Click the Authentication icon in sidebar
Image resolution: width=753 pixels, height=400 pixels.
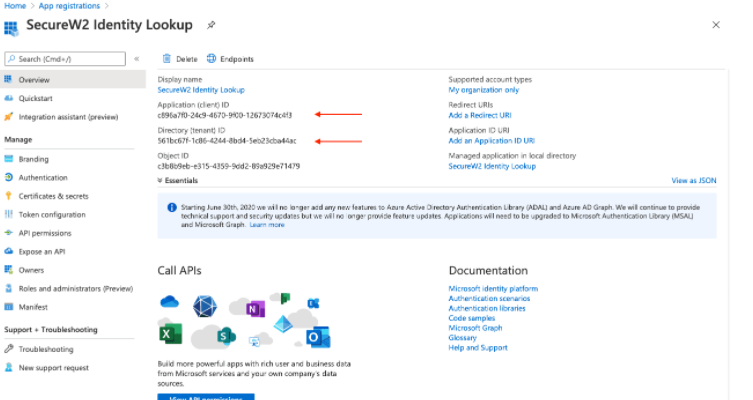[8, 177]
